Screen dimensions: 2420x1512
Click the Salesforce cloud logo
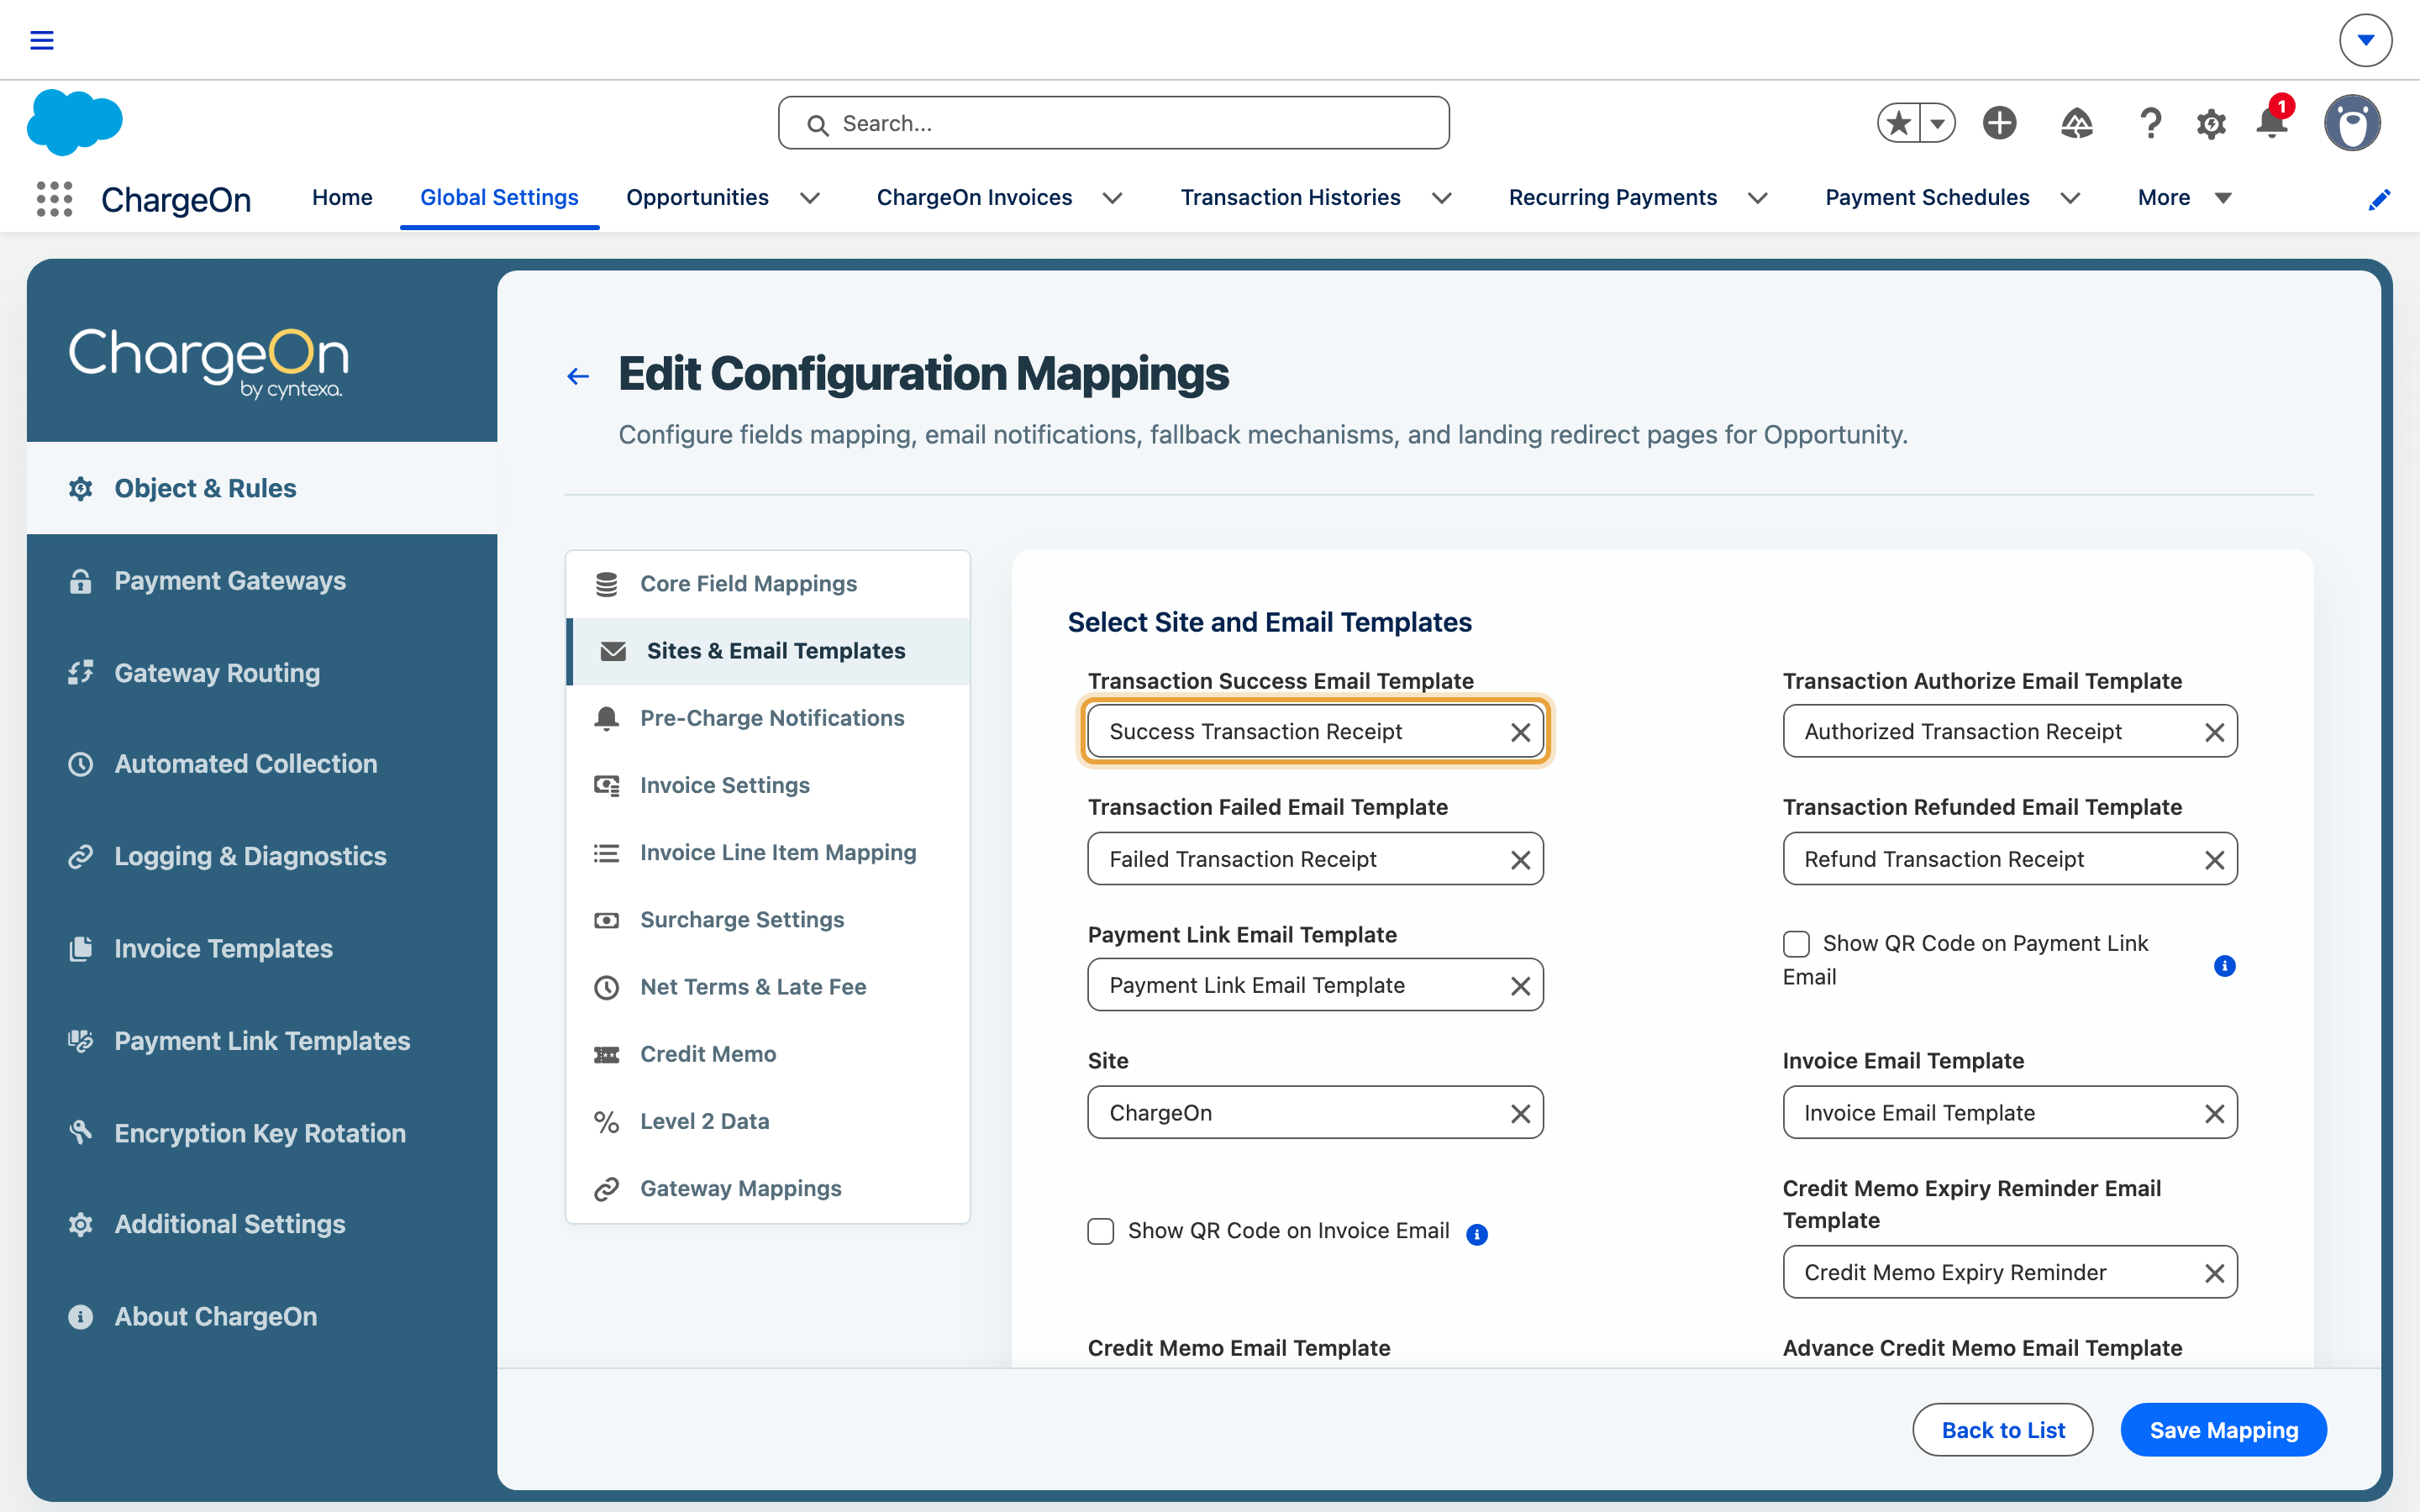click(x=75, y=122)
